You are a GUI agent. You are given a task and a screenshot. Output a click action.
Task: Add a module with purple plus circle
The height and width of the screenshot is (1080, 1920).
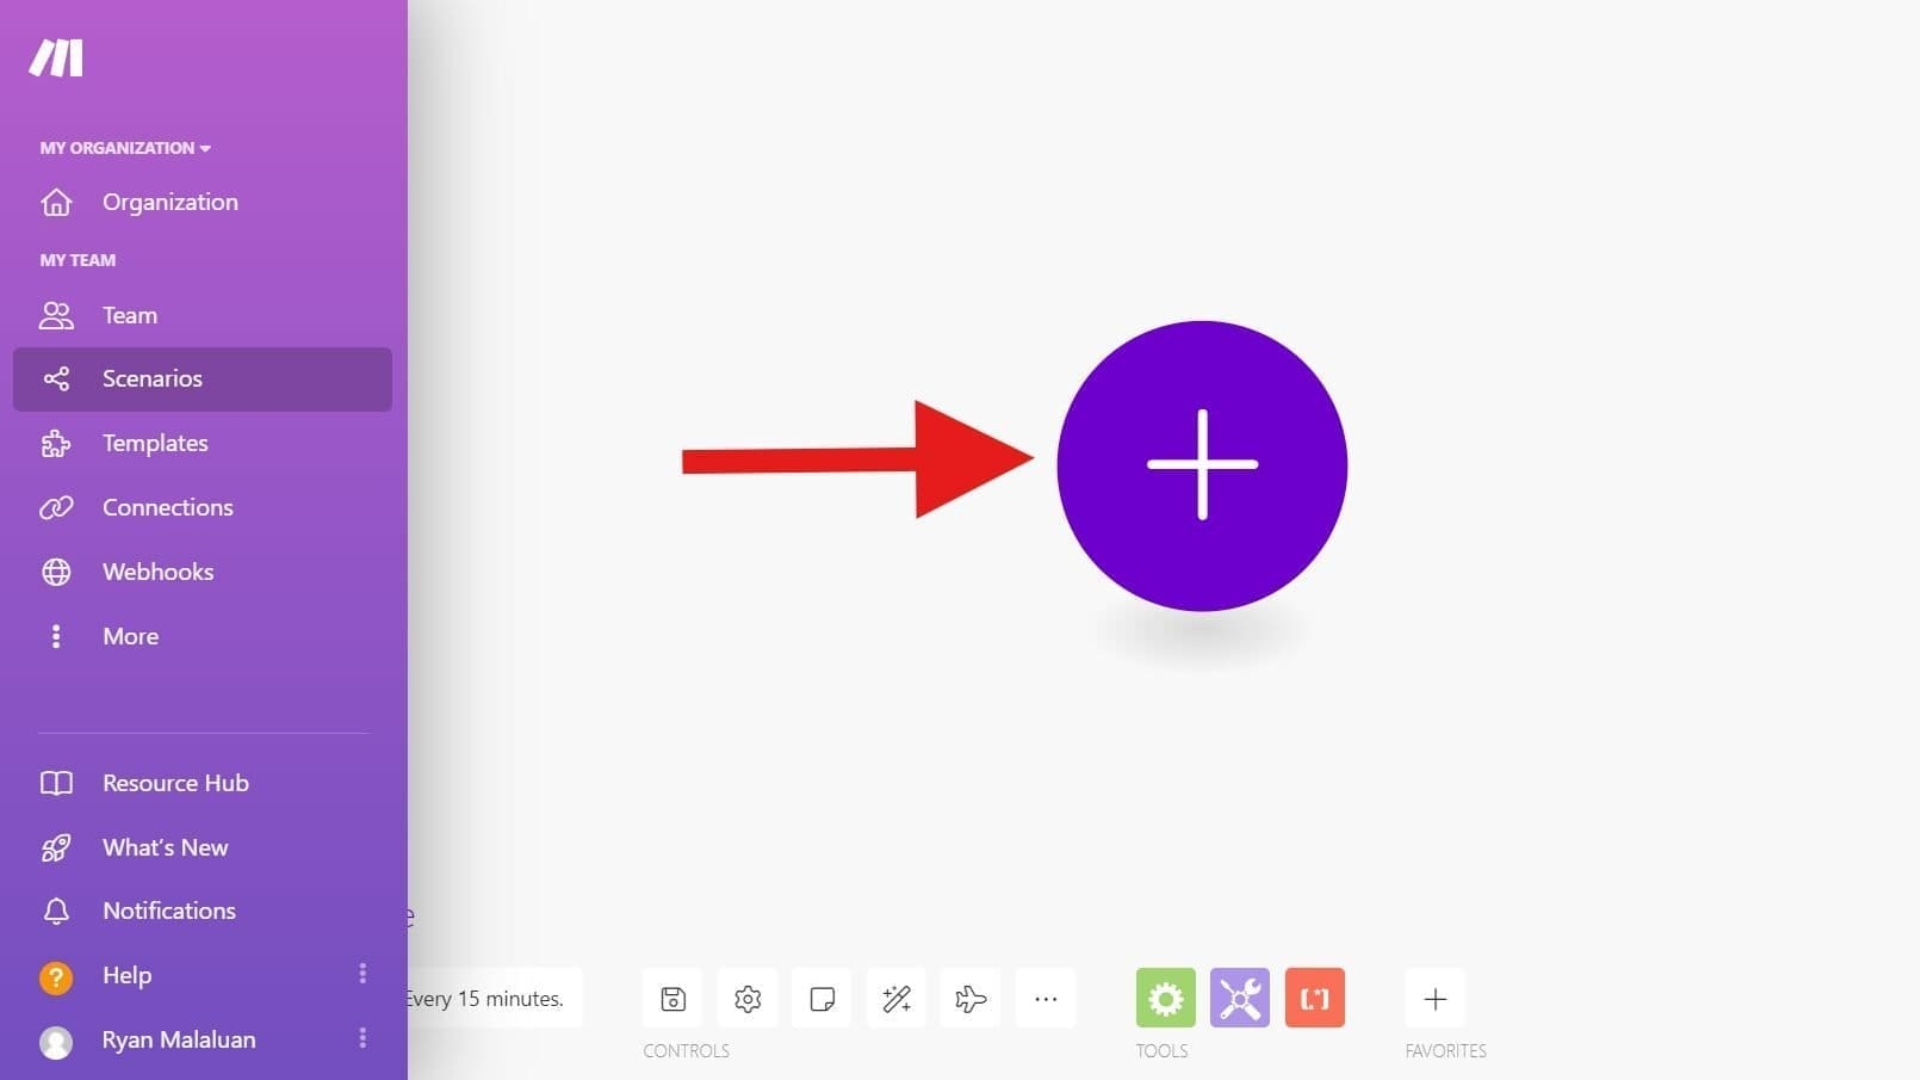(1201, 465)
